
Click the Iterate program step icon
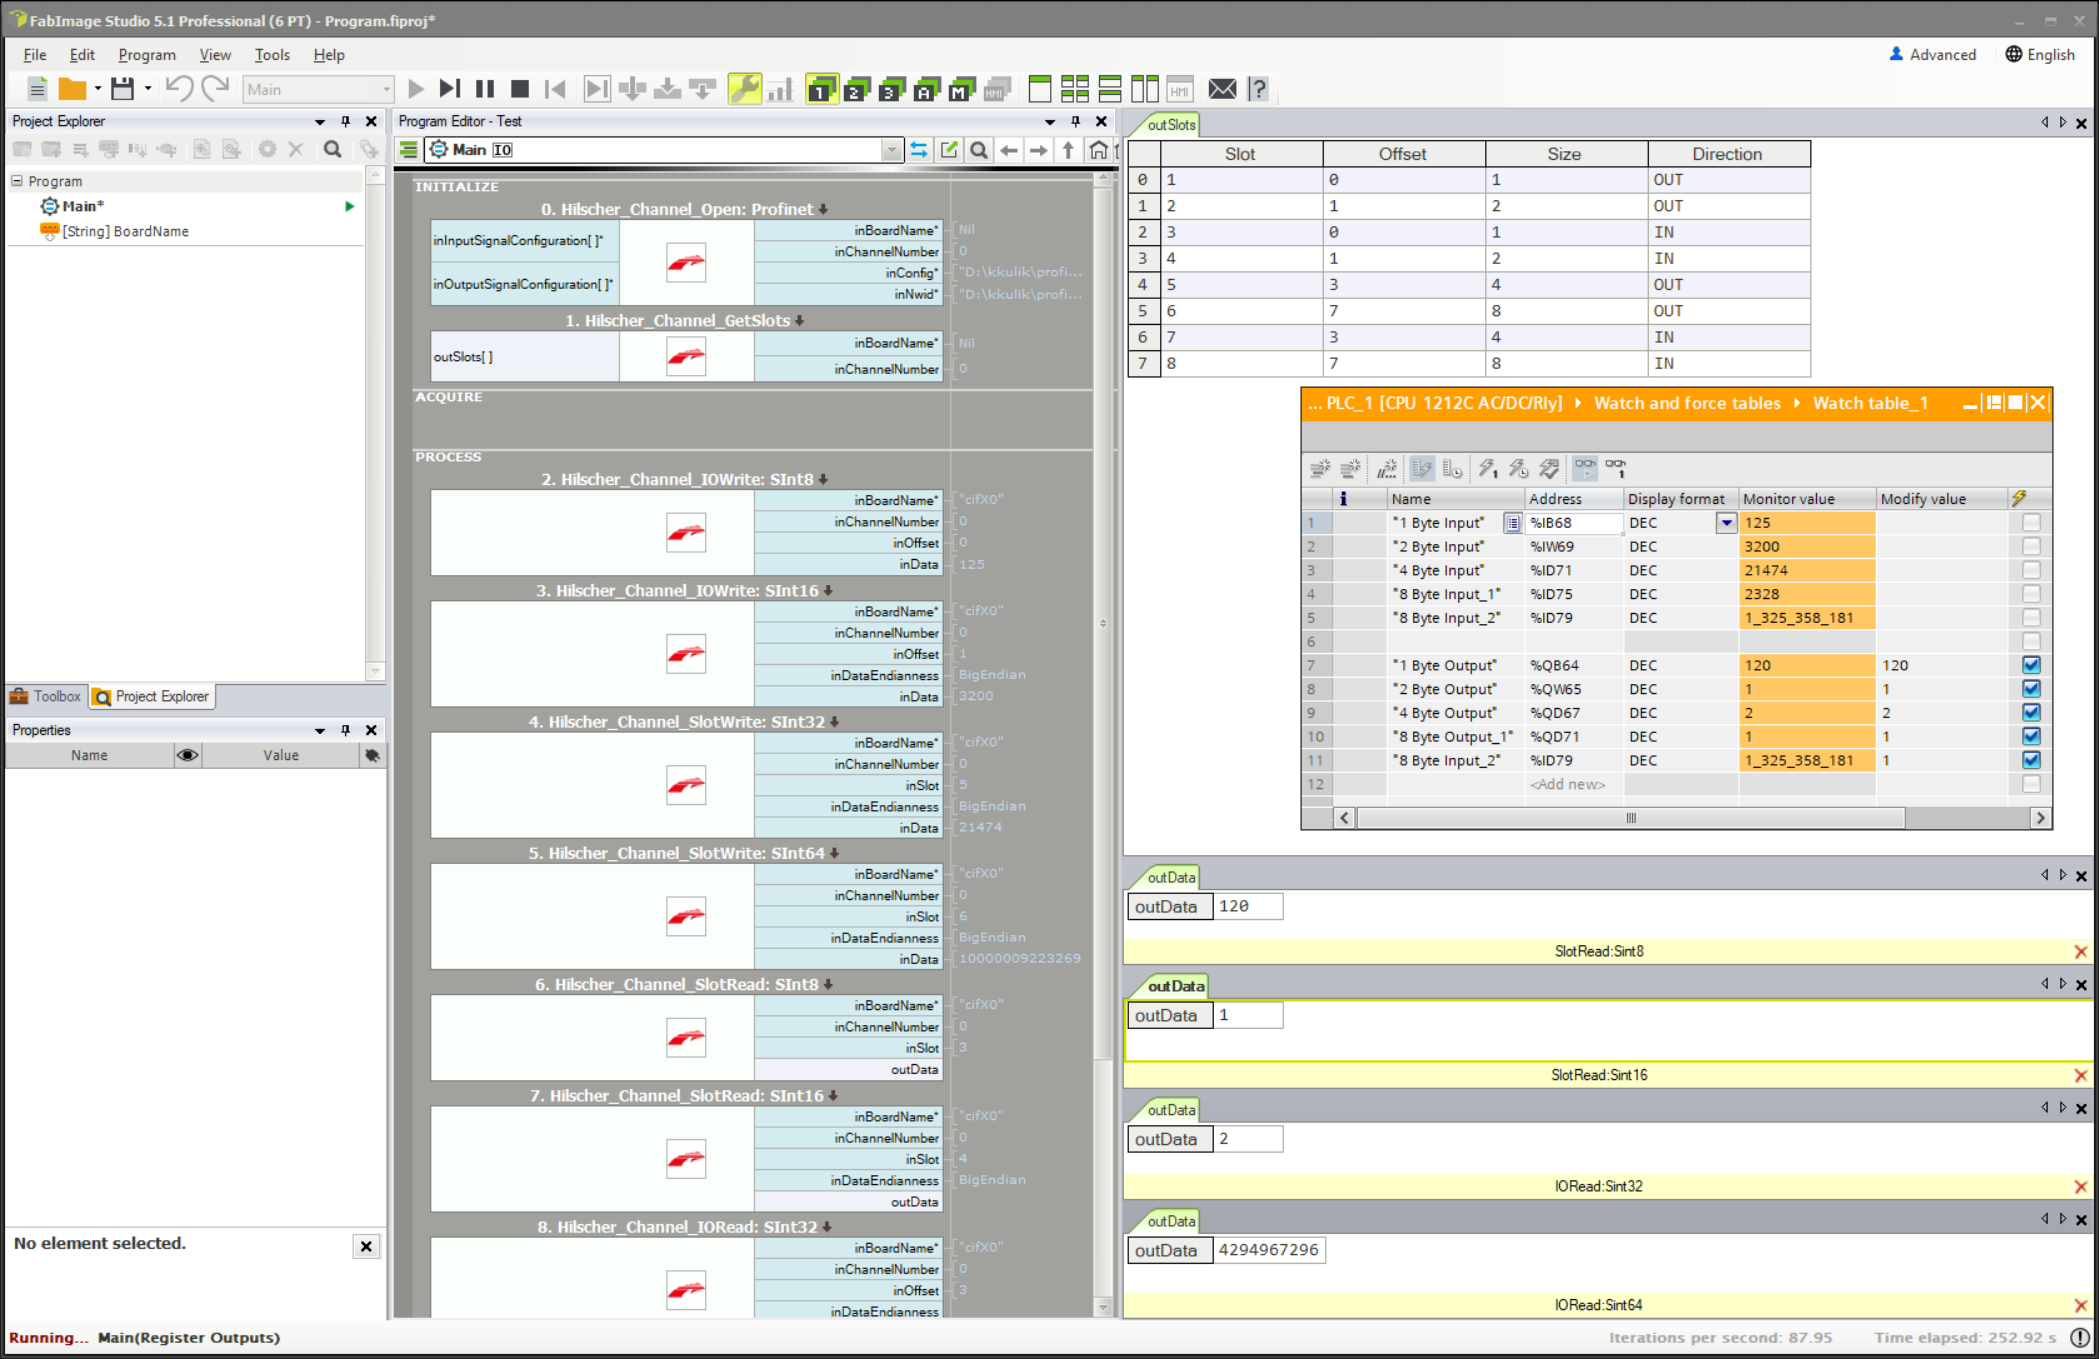pos(450,89)
